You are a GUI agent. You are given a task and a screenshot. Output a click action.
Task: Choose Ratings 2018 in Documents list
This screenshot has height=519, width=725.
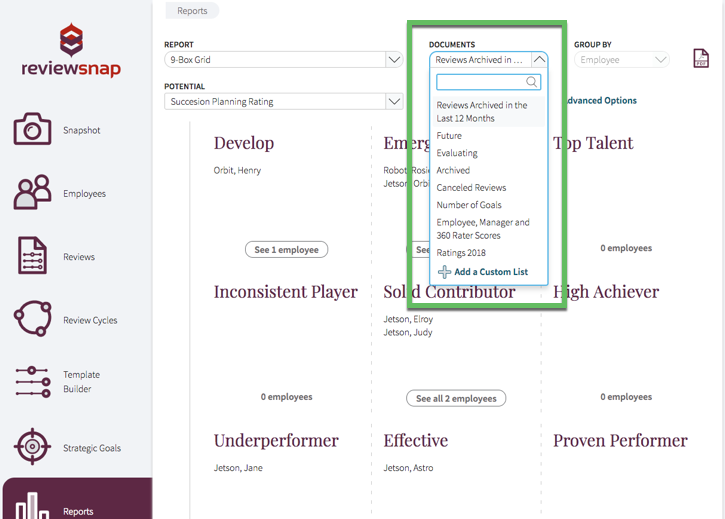point(461,253)
